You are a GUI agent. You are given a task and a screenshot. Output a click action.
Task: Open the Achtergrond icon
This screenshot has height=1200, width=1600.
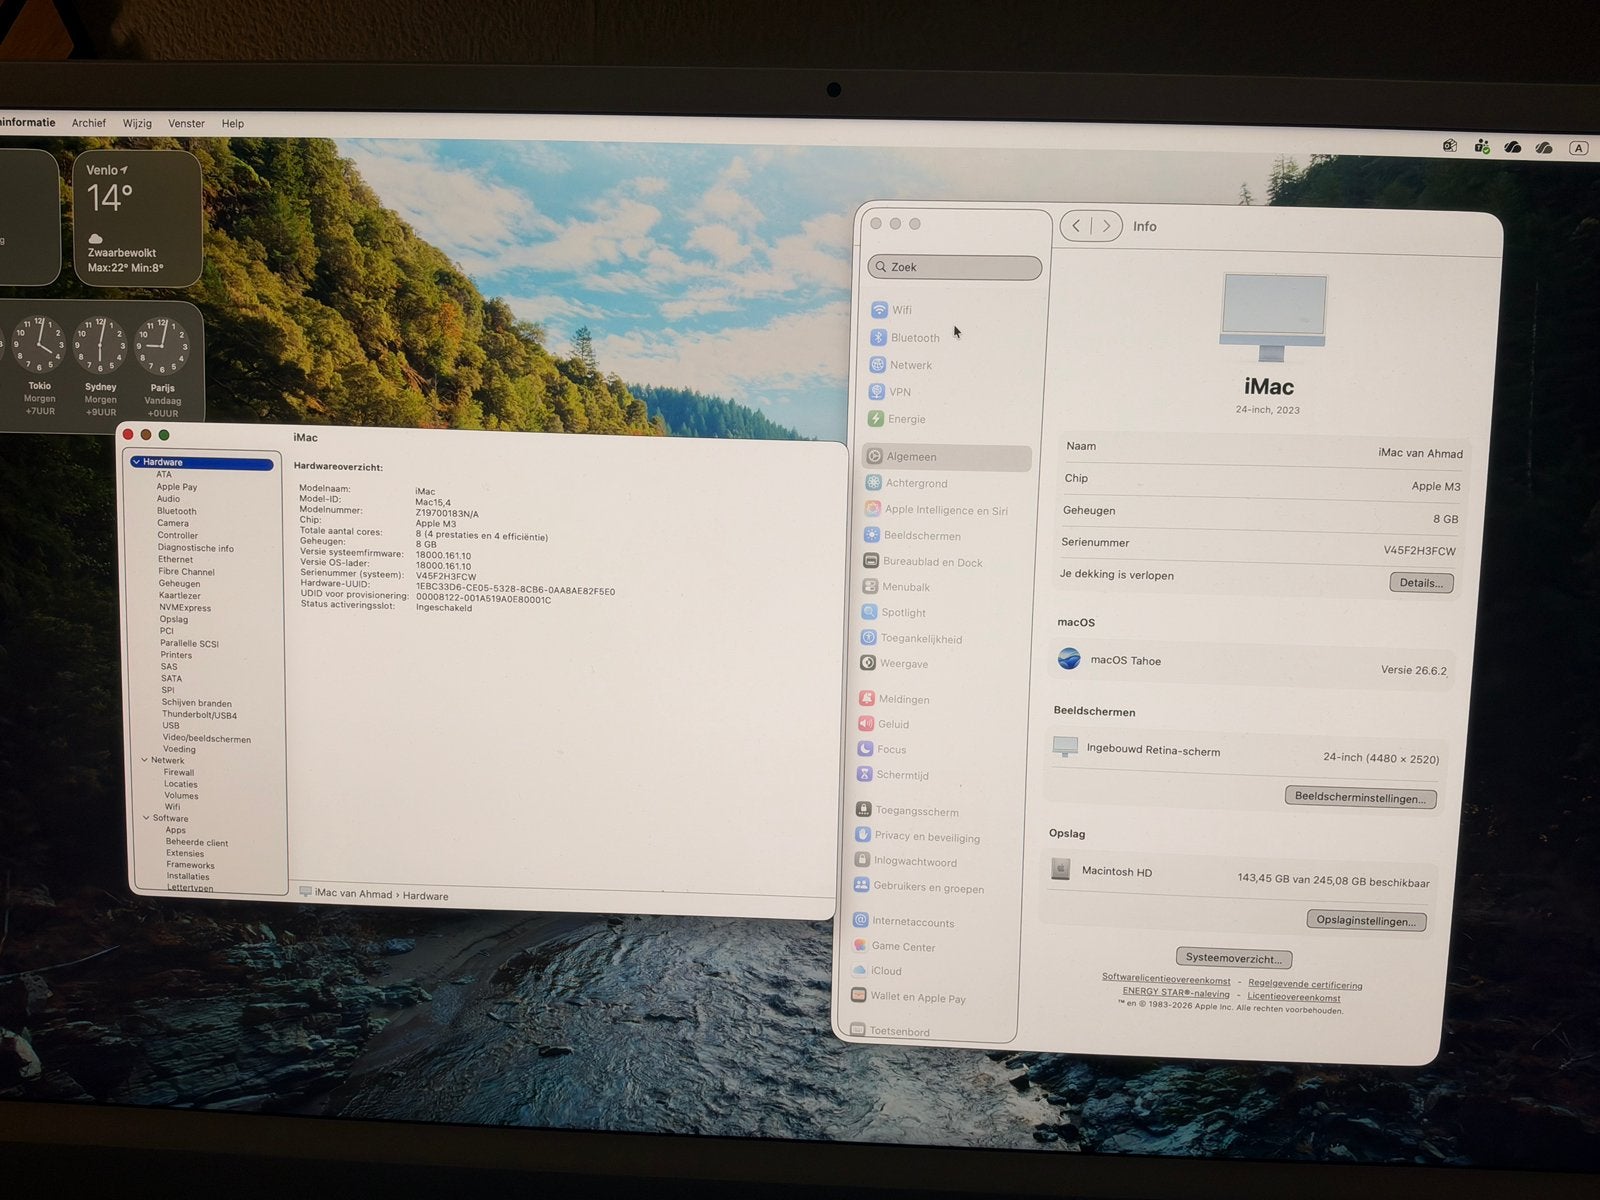[874, 483]
